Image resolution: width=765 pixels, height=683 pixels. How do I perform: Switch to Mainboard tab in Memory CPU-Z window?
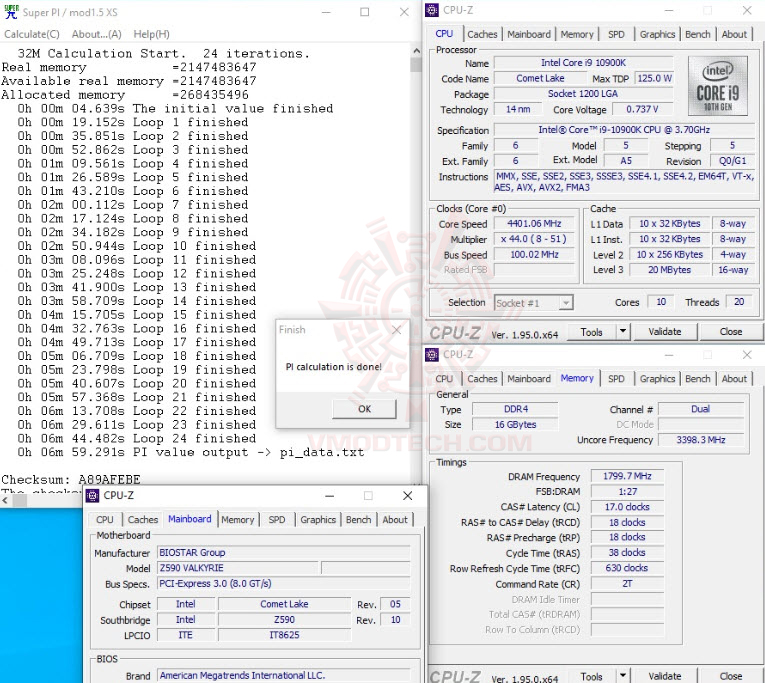coord(529,379)
